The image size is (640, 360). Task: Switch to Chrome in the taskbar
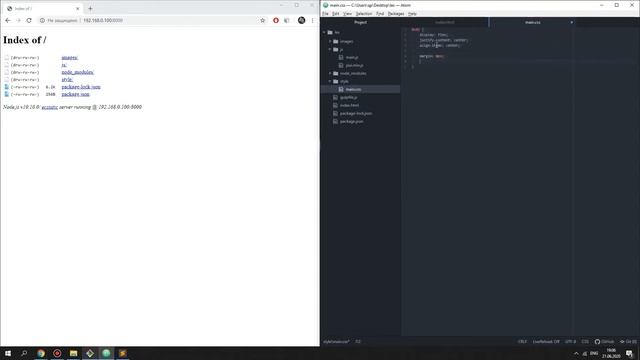(x=41, y=353)
